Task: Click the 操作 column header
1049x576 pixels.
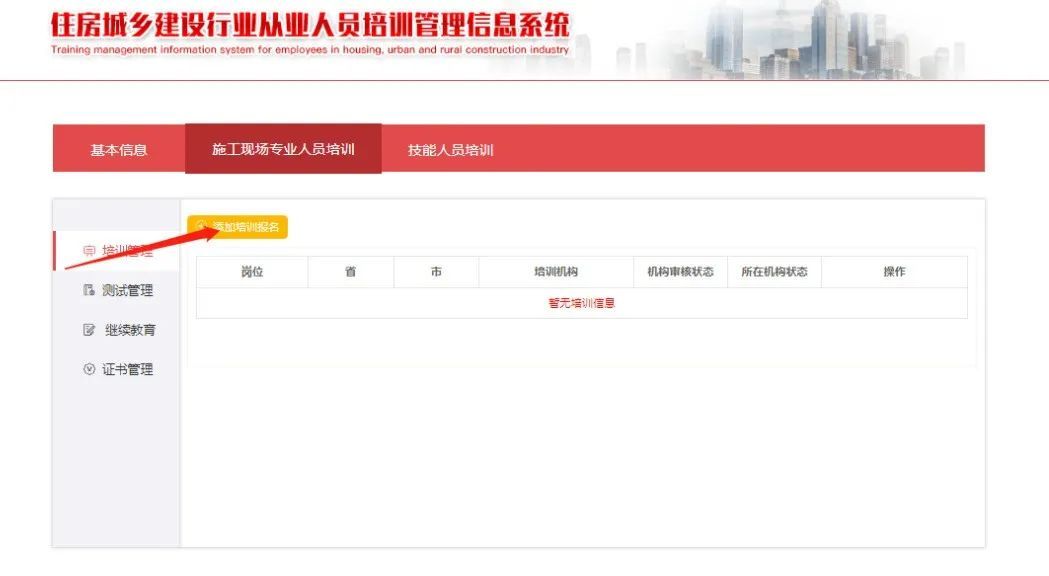Action: coord(894,272)
